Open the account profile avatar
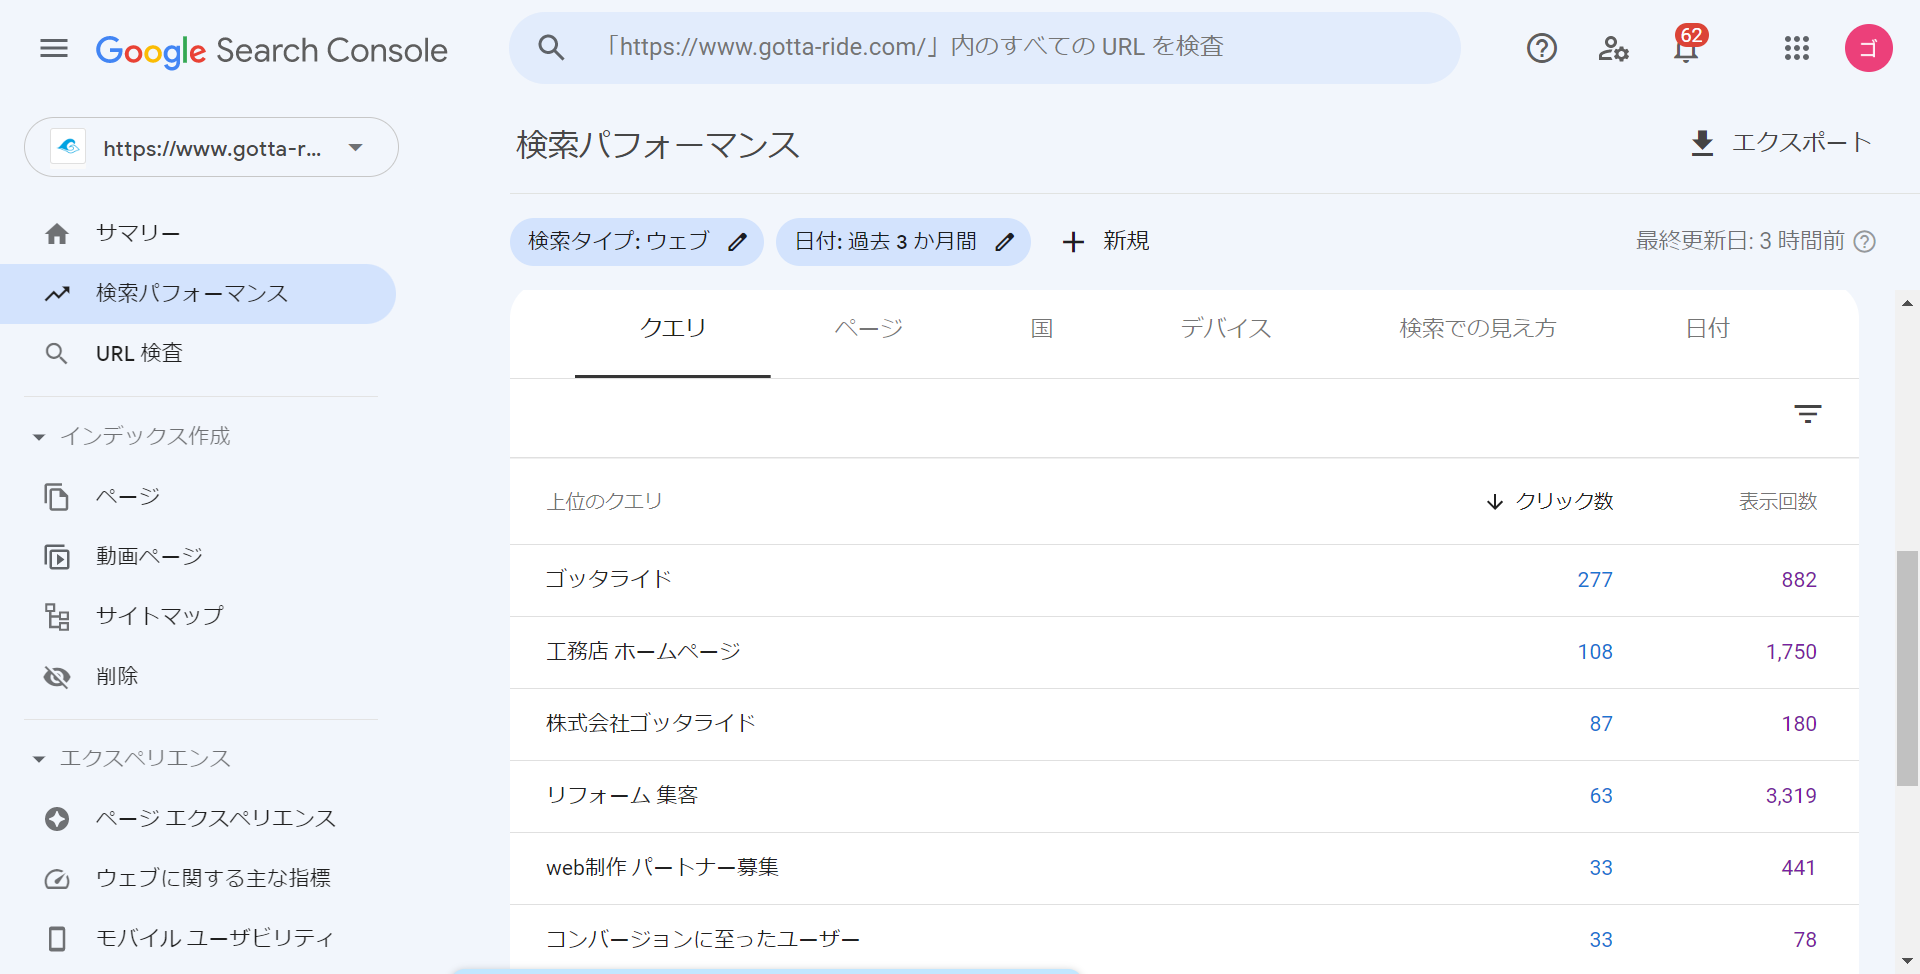Viewport: 1920px width, 974px height. coord(1868,48)
